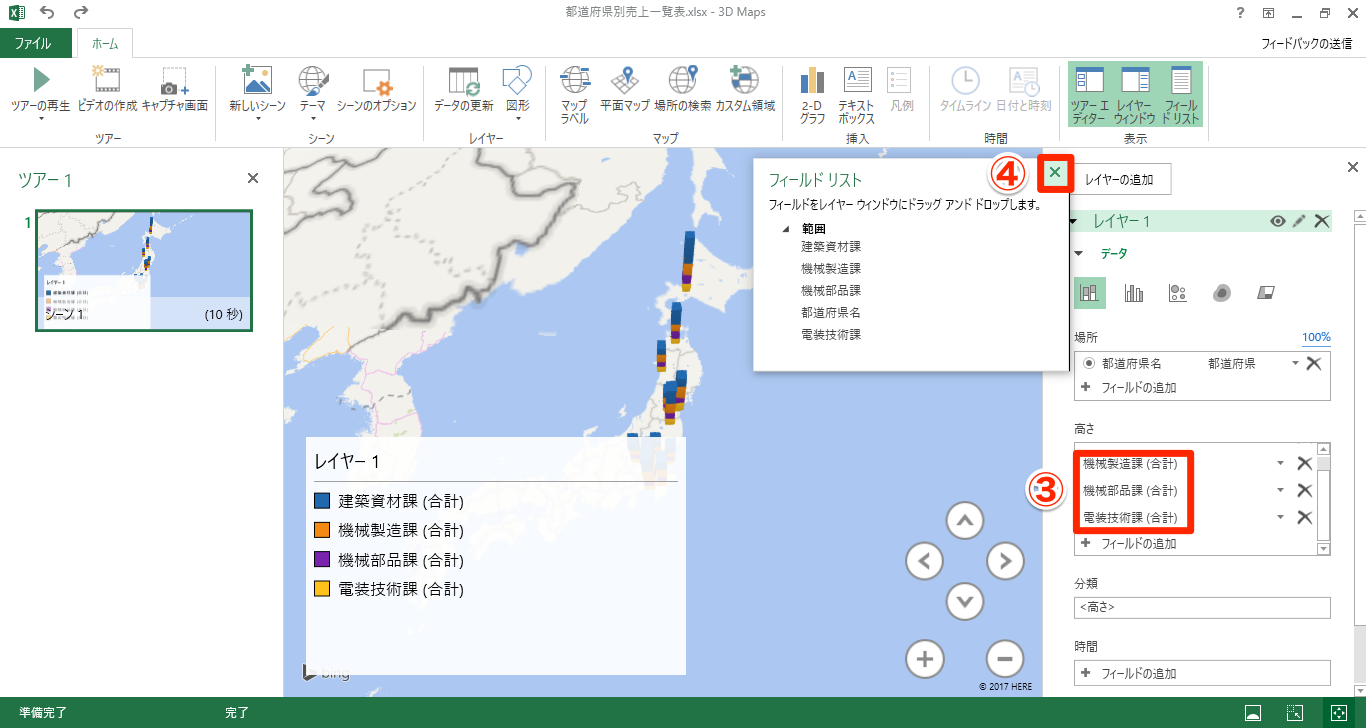This screenshot has width=1366, height=728.
Task: Zoom out the map with minus button
Action: (1005, 659)
